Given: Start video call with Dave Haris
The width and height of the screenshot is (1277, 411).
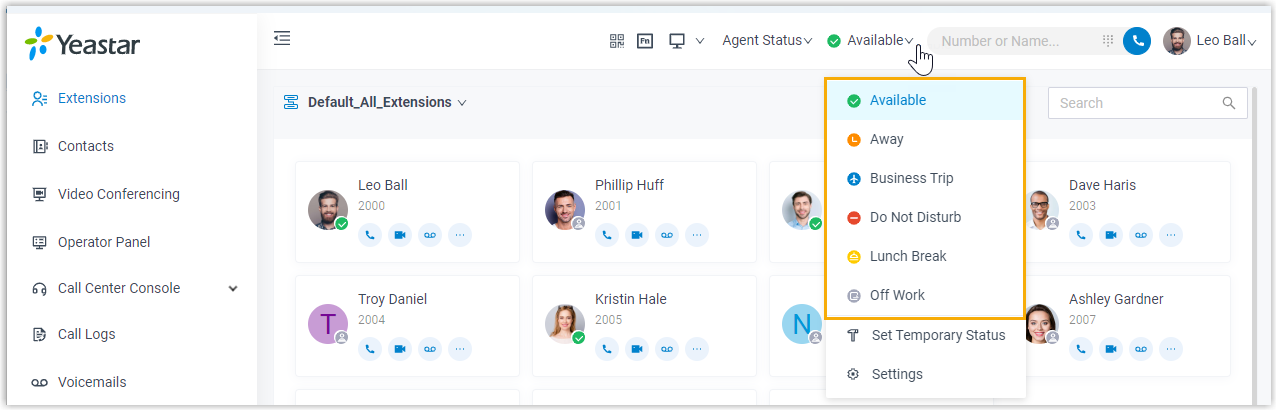Looking at the screenshot, I should pyautogui.click(x=1111, y=235).
